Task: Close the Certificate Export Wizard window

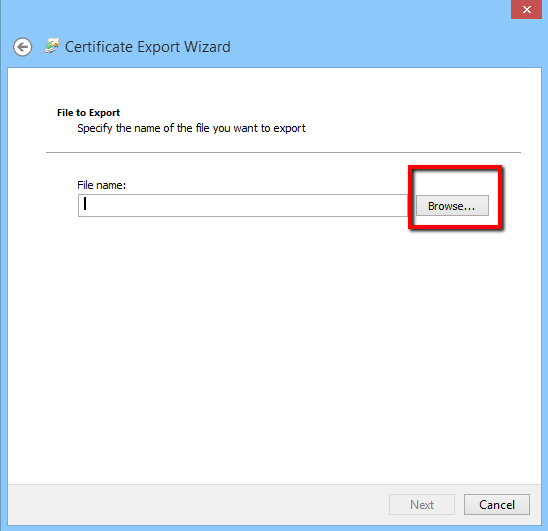Action: tap(526, 9)
